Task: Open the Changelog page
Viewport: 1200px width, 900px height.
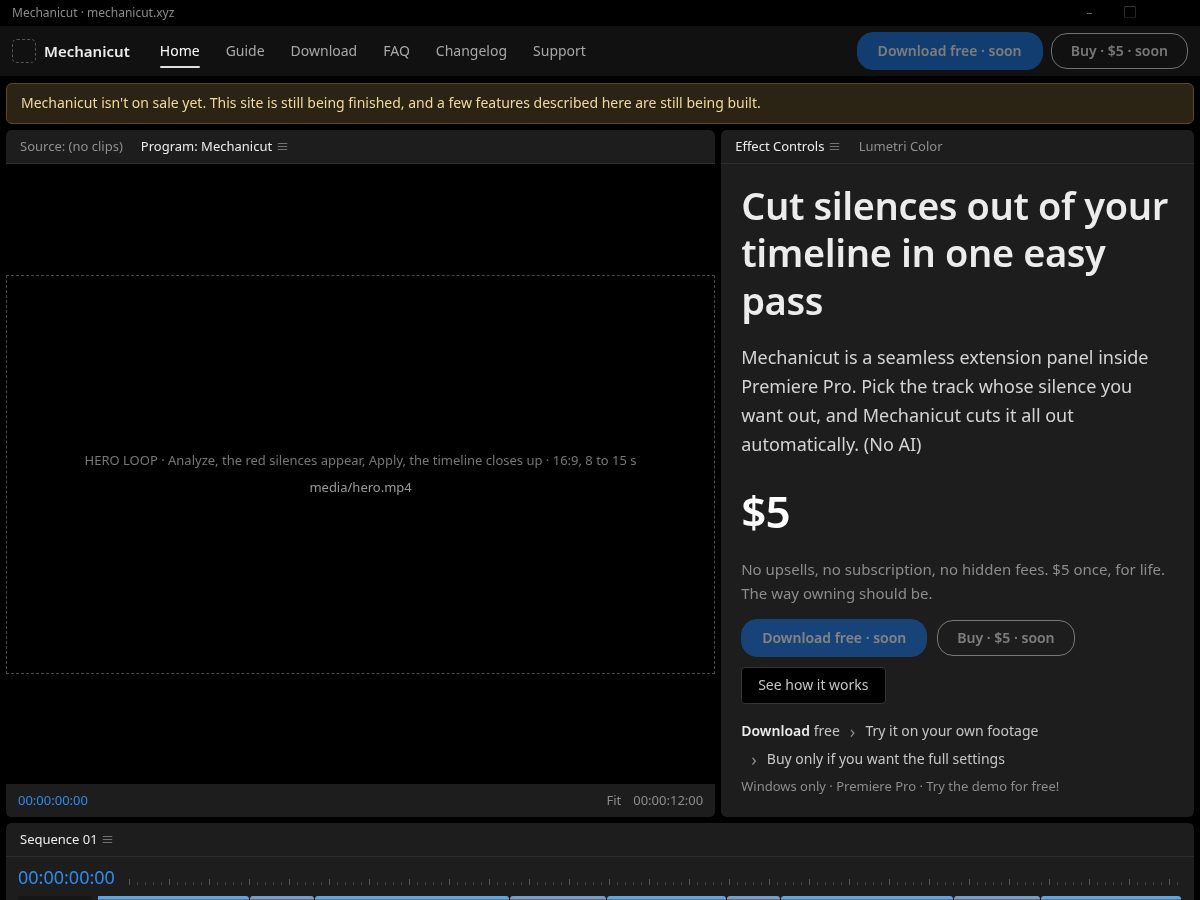Action: pos(471,51)
